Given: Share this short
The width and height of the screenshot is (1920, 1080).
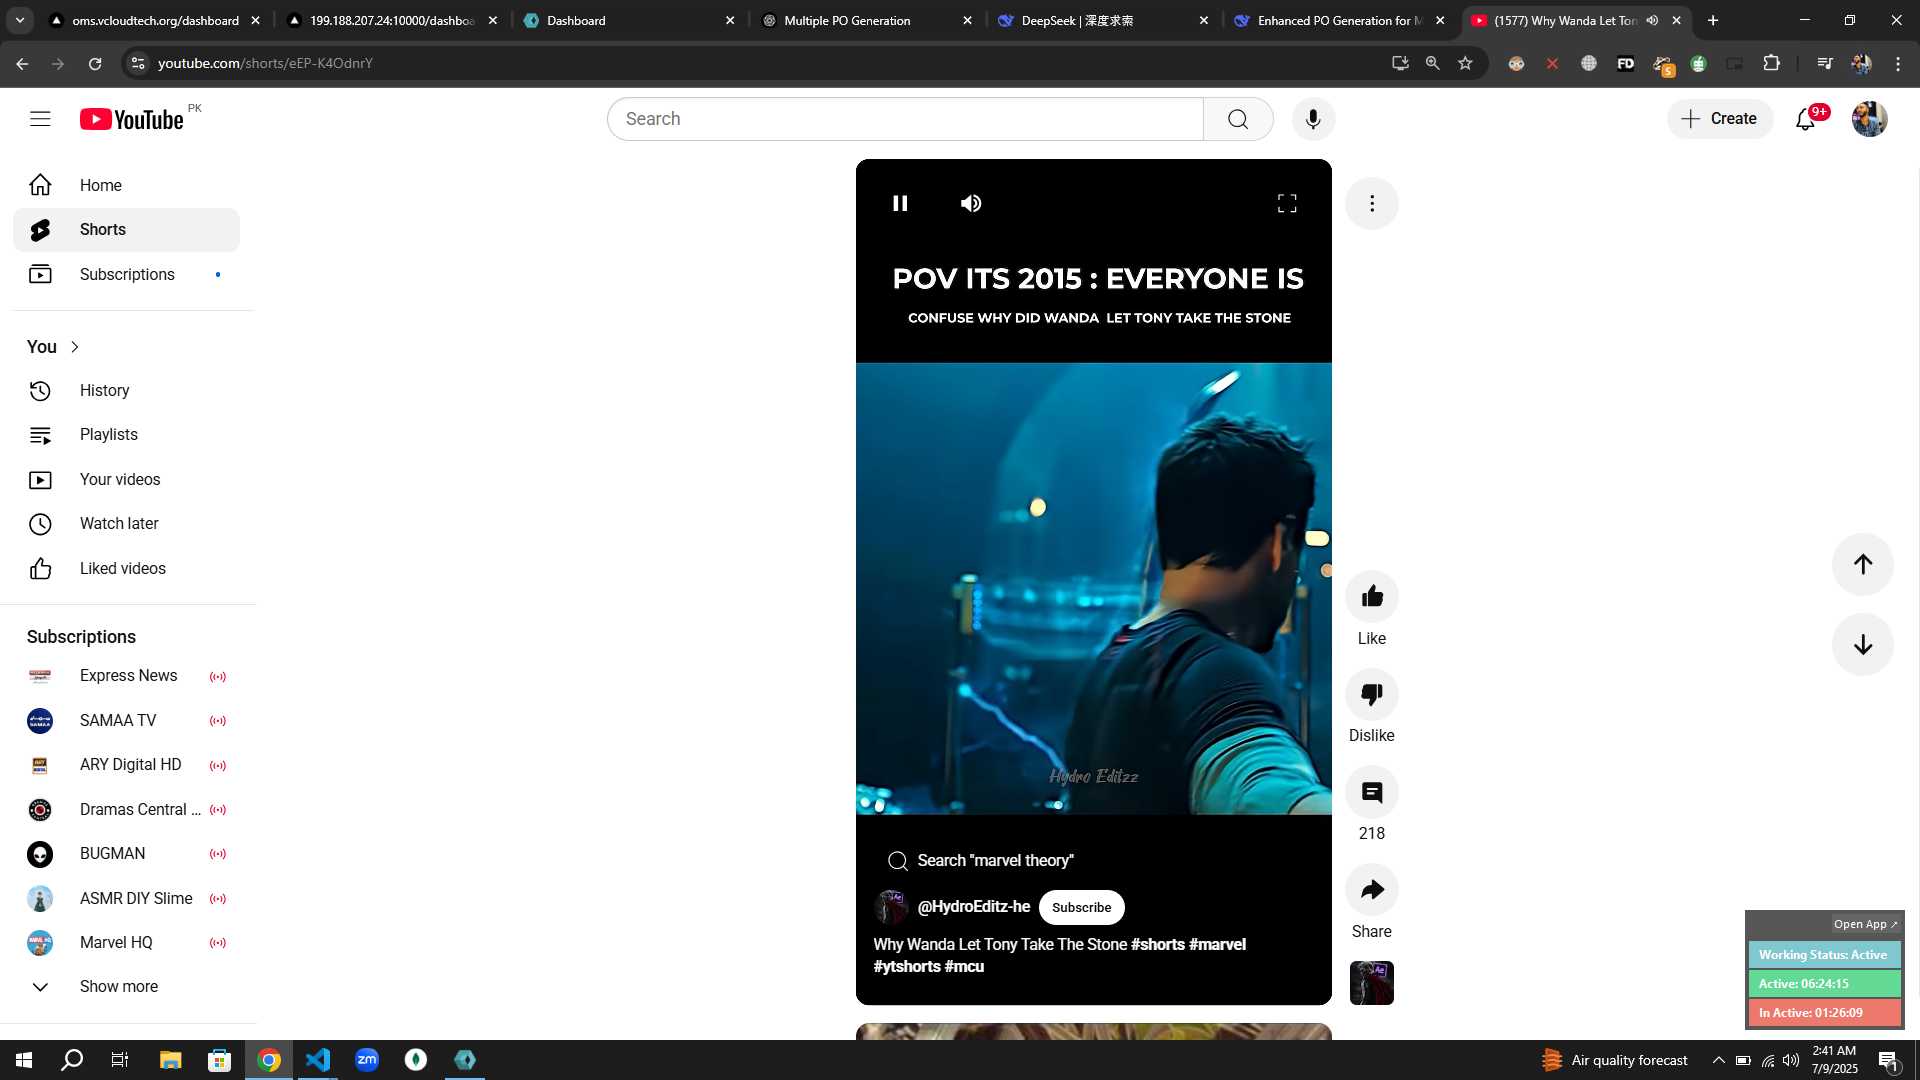Looking at the screenshot, I should pos(1372,890).
